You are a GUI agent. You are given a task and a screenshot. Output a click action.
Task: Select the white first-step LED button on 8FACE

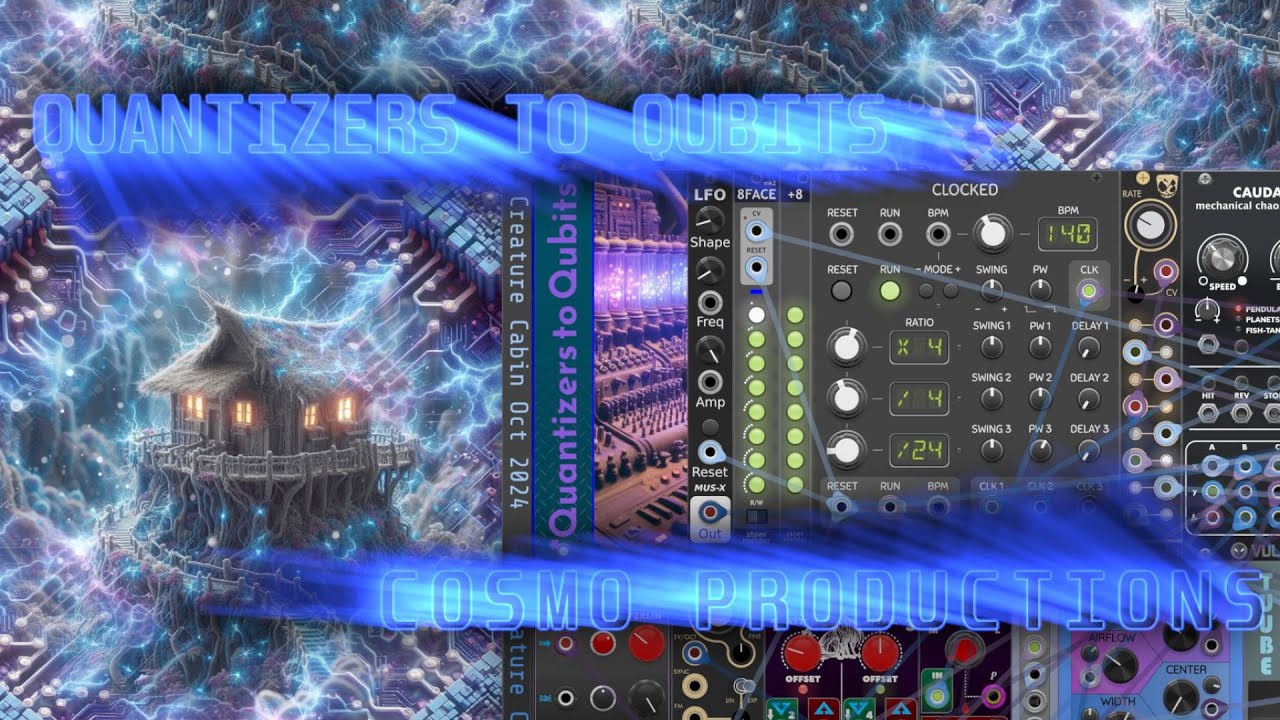pos(757,315)
